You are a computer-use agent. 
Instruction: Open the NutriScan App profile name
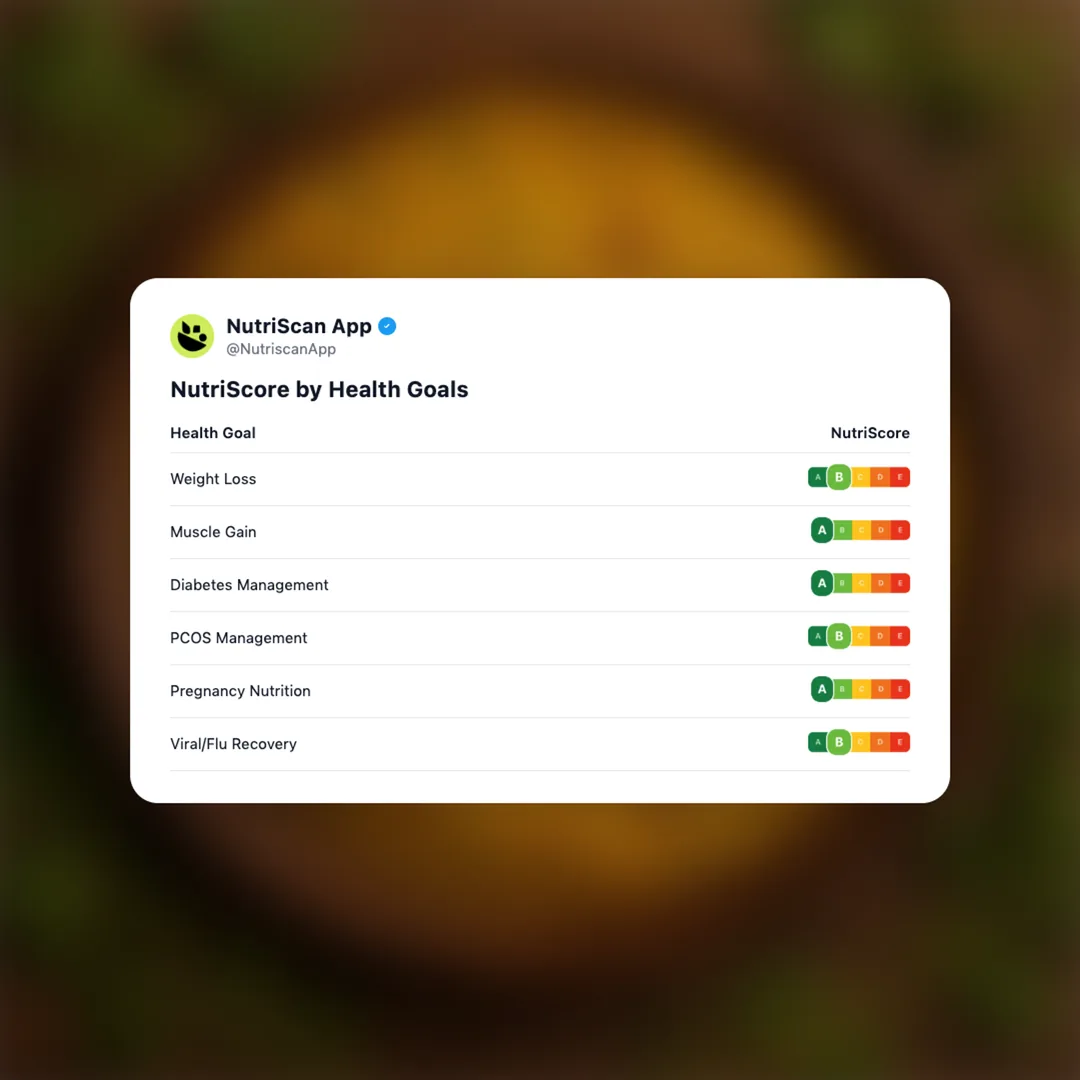click(299, 326)
